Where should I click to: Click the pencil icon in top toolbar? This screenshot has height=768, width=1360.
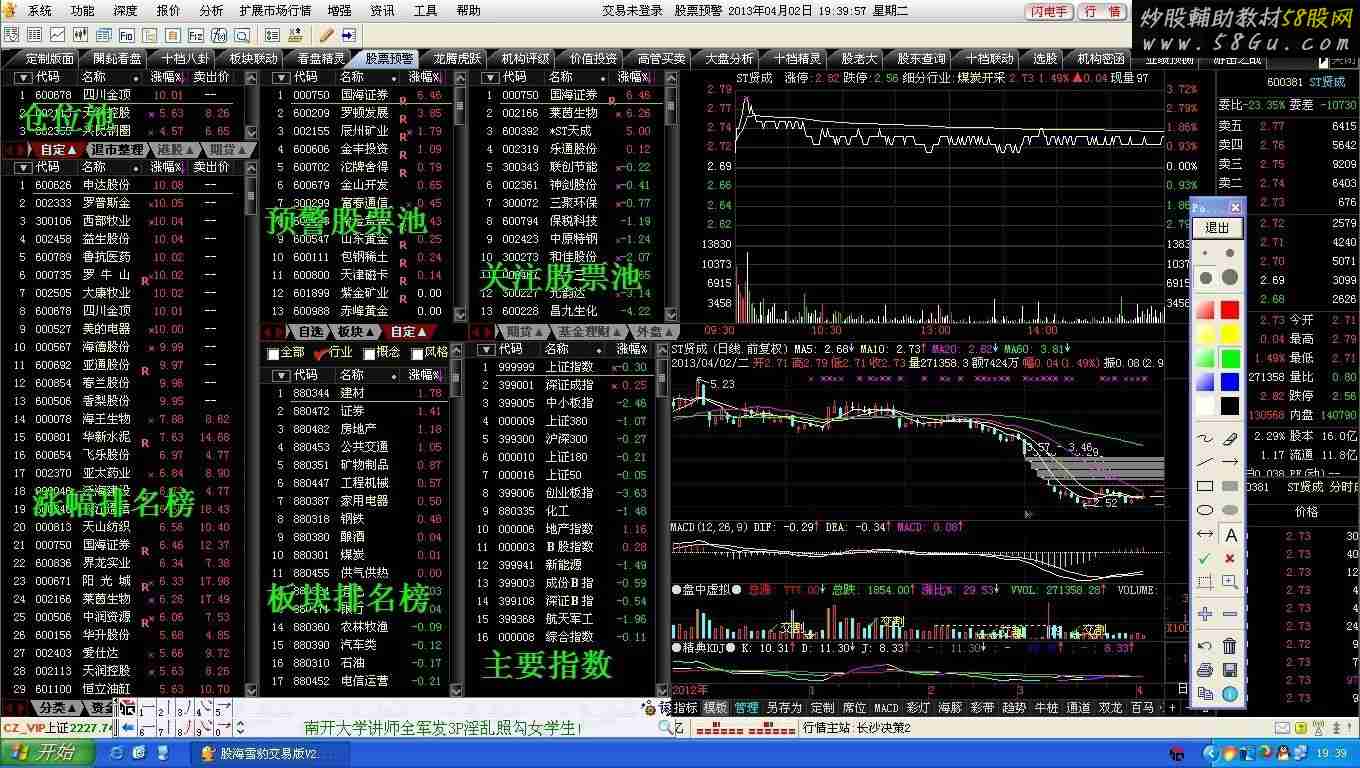[x=327, y=35]
